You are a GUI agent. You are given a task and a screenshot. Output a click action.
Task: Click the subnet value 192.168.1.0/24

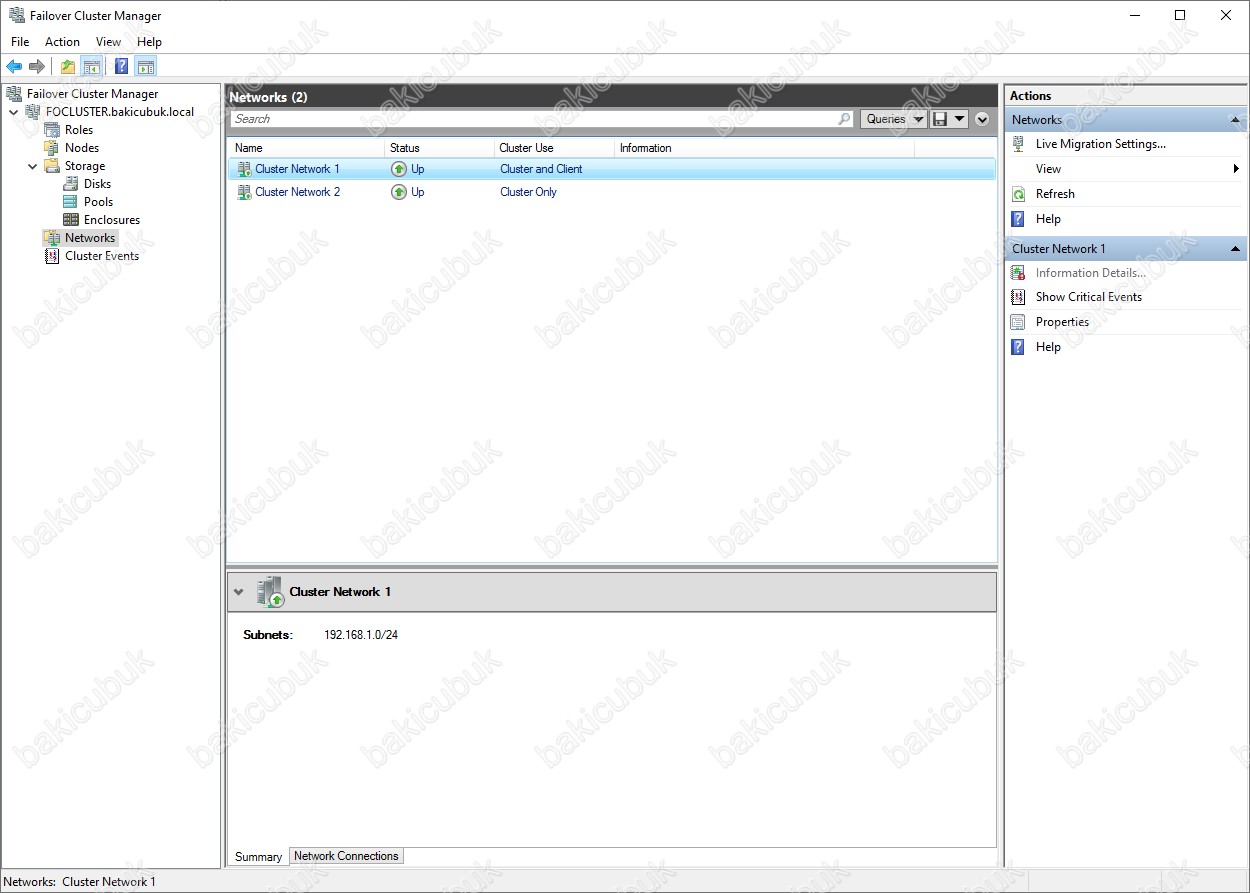click(x=361, y=635)
